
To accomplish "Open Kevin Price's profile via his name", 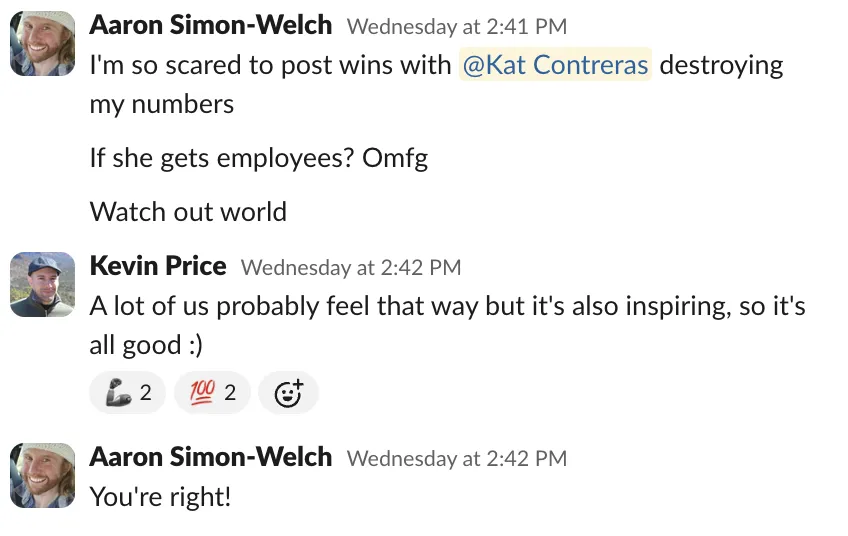I will click(158, 266).
